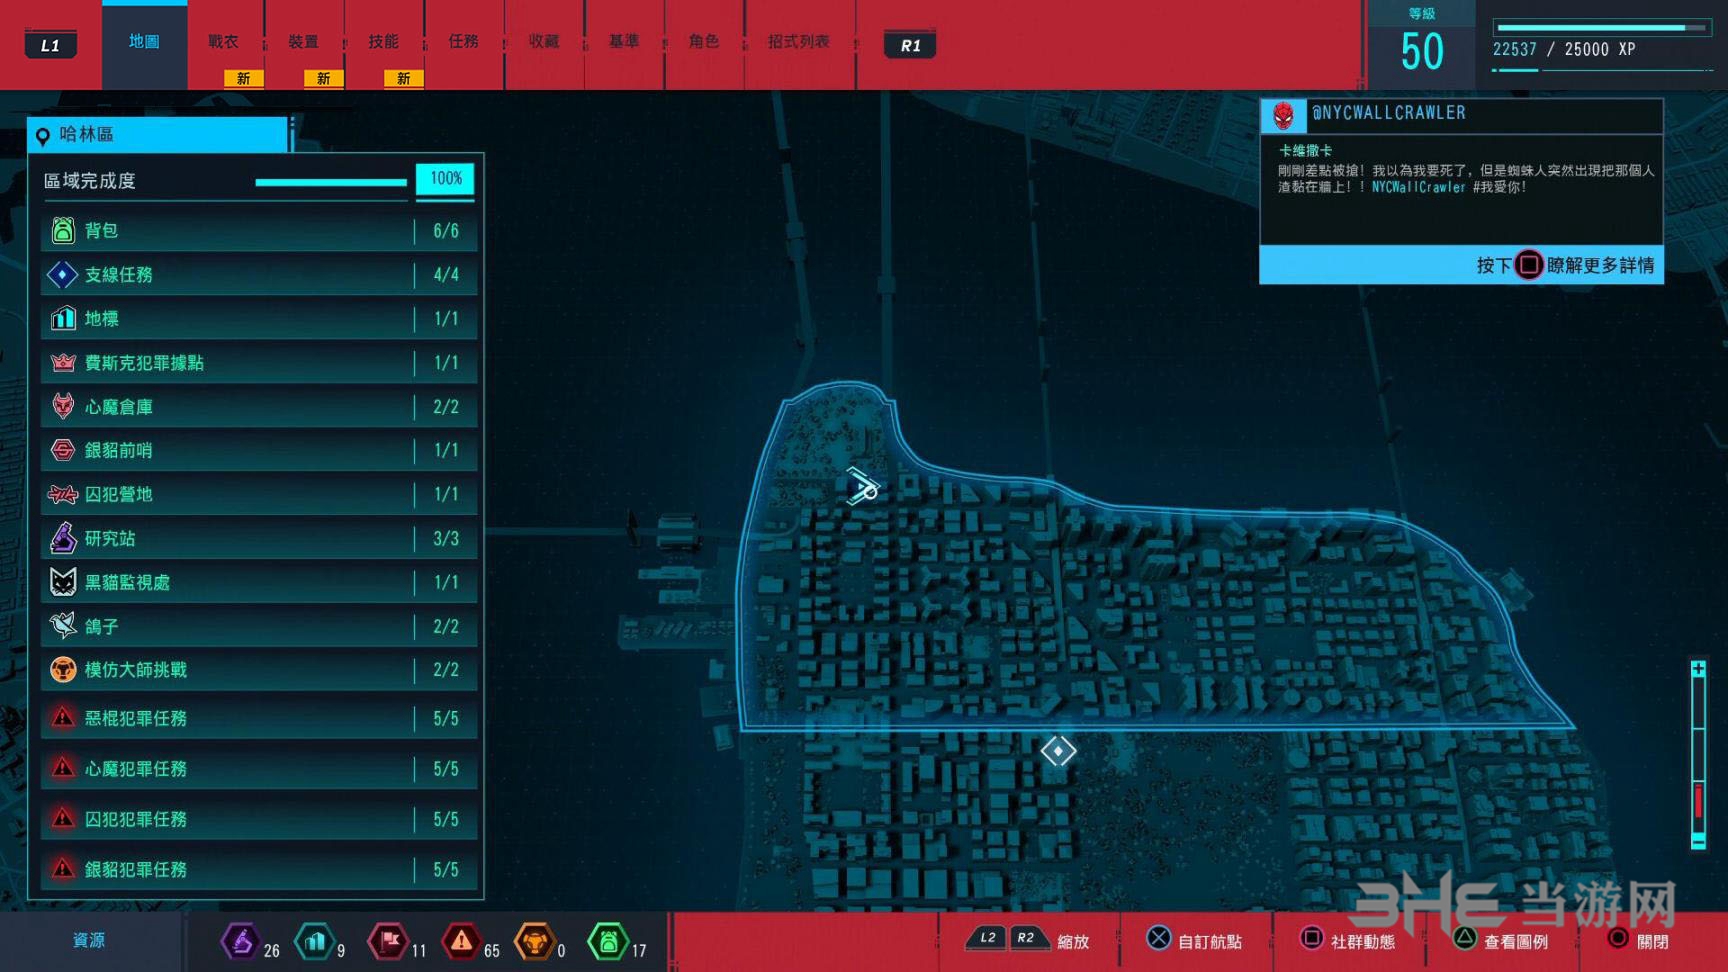This screenshot has height=972, width=1728.
Task: Open the 角色 tab
Action: click(704, 42)
